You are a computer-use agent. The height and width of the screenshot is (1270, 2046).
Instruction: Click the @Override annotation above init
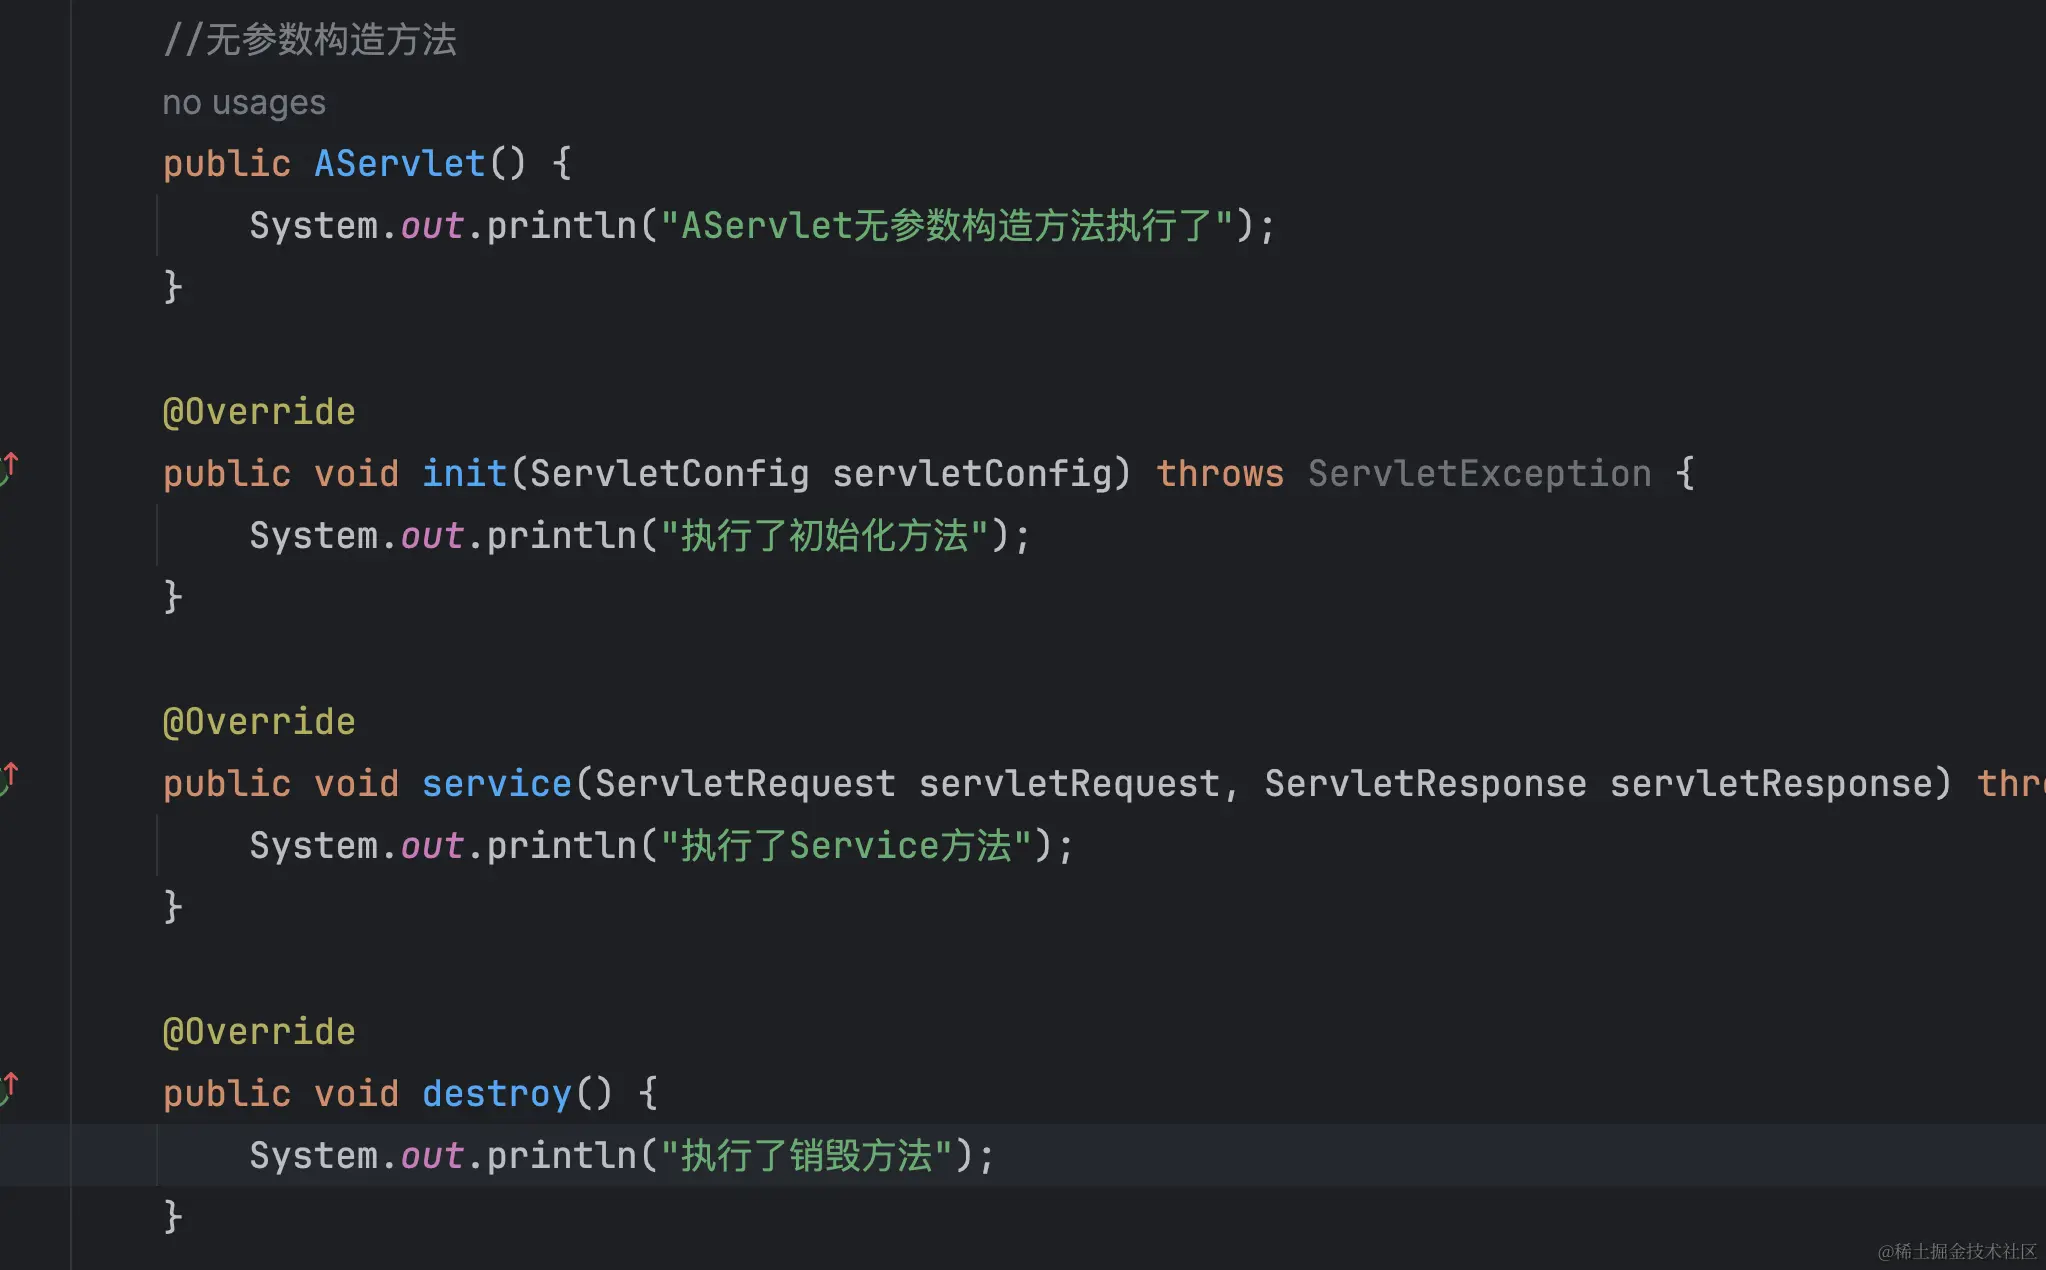click(259, 412)
